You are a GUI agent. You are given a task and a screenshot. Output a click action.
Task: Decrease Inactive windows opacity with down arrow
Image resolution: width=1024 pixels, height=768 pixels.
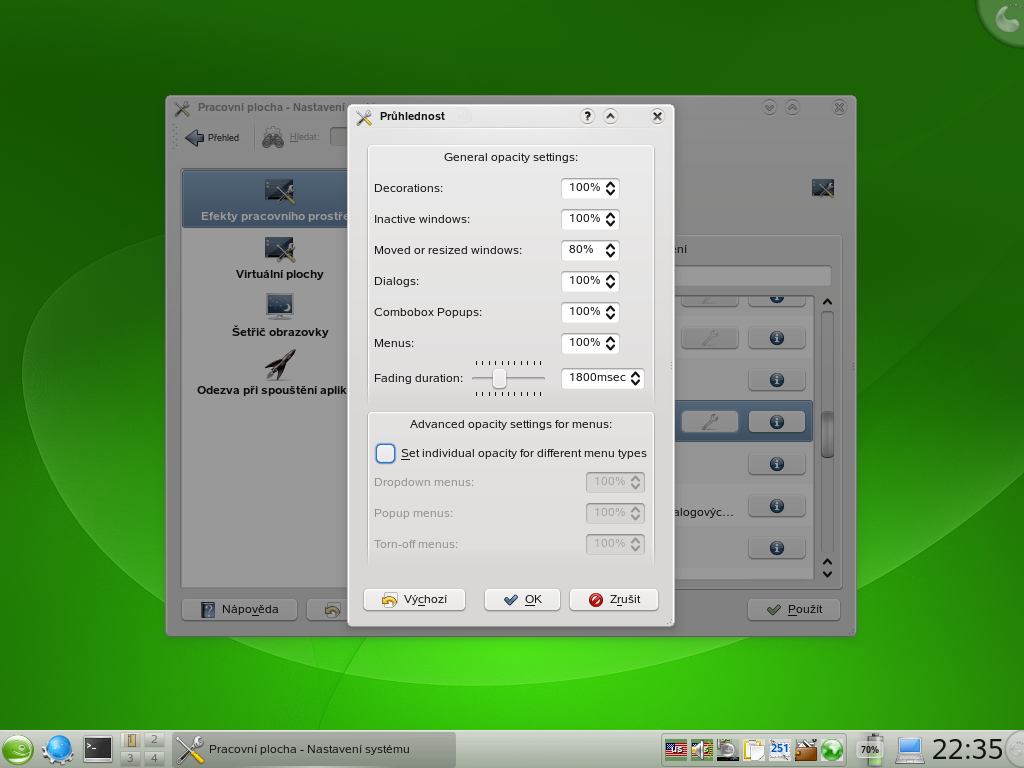click(610, 223)
